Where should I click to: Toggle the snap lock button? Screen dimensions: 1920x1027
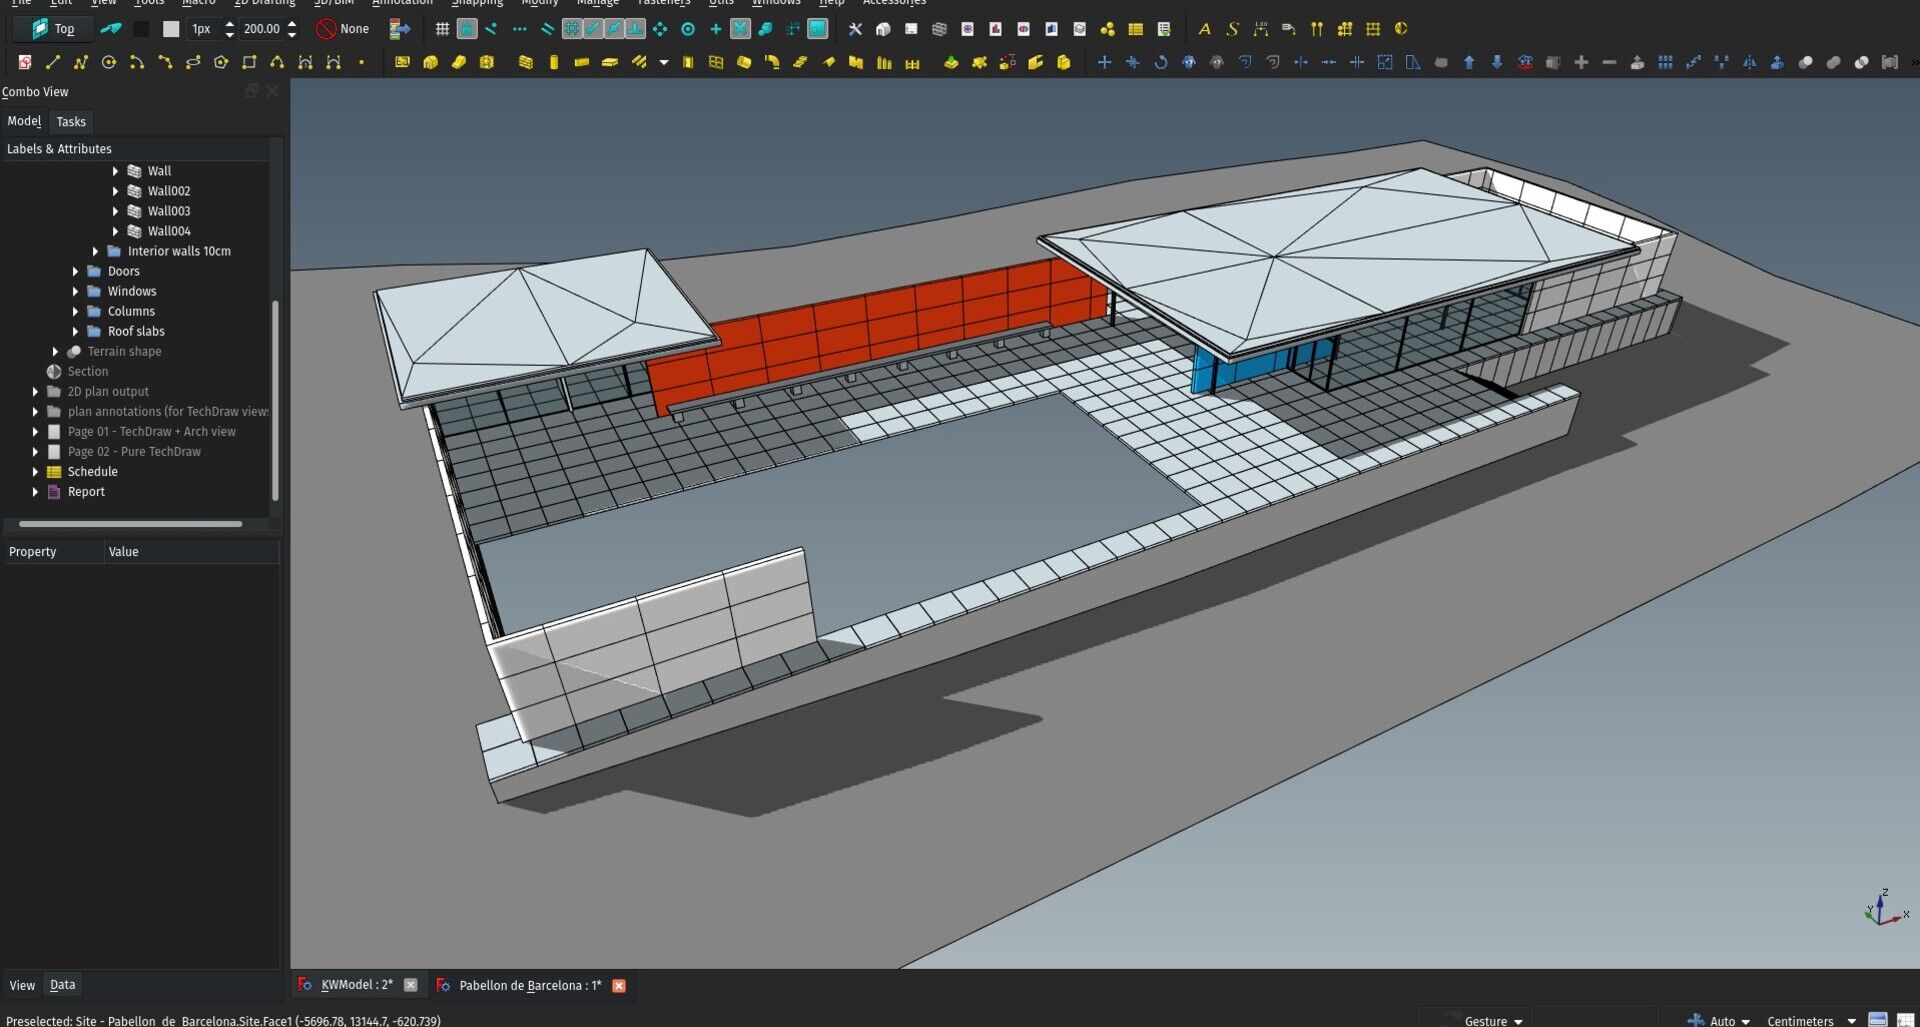coord(467,29)
